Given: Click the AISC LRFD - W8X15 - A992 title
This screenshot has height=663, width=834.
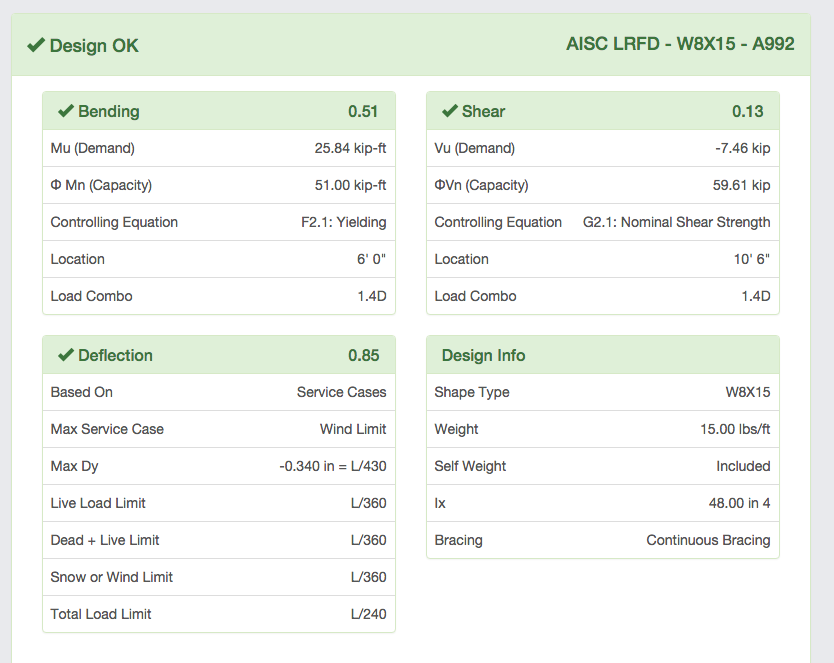Looking at the screenshot, I should pos(680,45).
